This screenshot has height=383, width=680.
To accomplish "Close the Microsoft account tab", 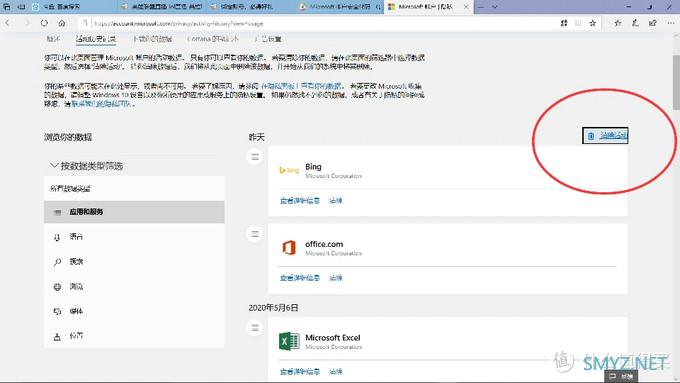I will pyautogui.click(x=466, y=7).
